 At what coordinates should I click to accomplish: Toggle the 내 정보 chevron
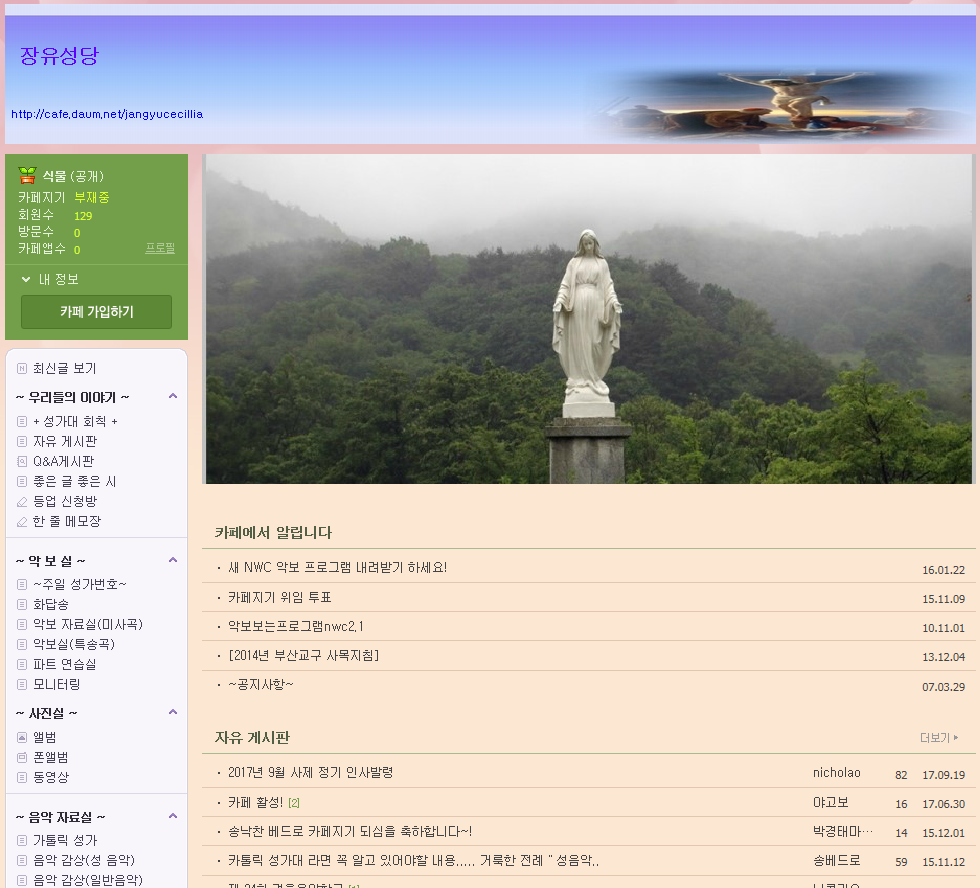pos(26,279)
